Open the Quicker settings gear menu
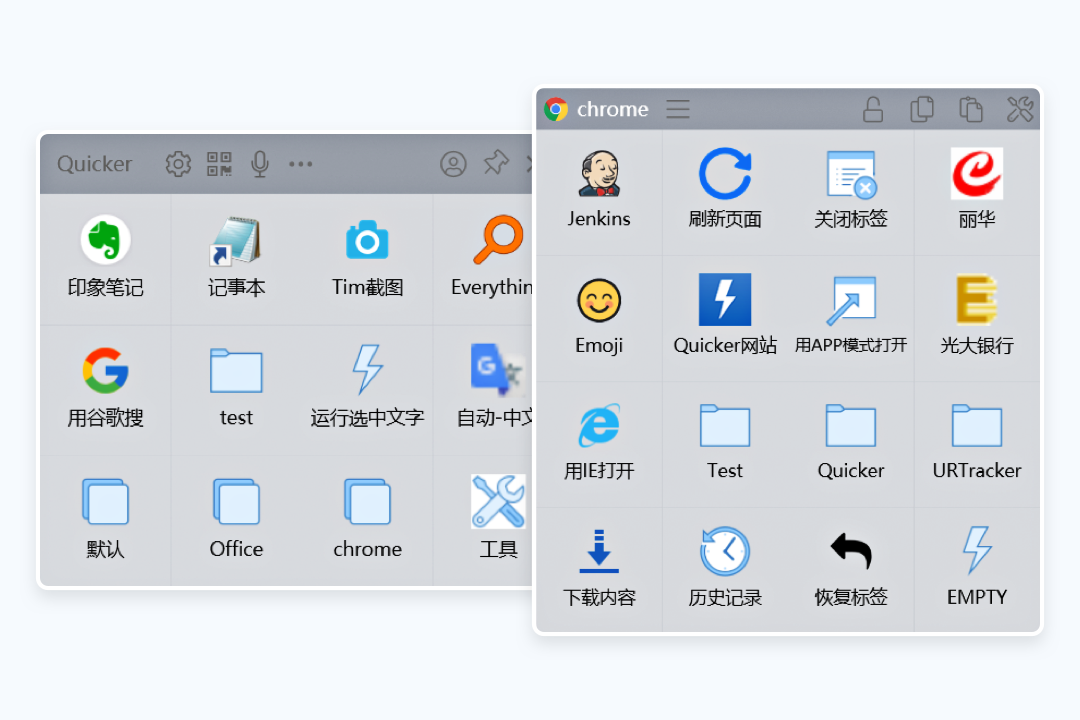 tap(178, 164)
